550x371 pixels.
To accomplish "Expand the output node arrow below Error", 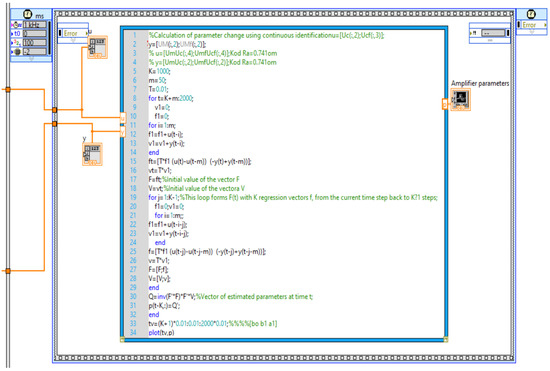I will [x=531, y=32].
